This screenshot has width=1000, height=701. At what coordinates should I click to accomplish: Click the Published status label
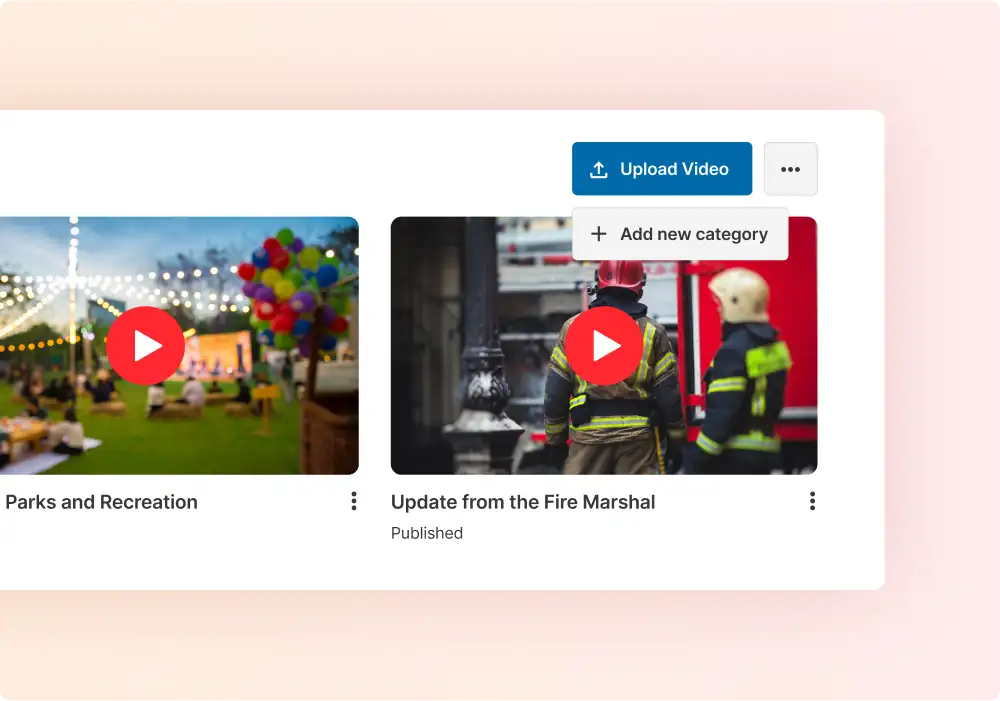[427, 533]
